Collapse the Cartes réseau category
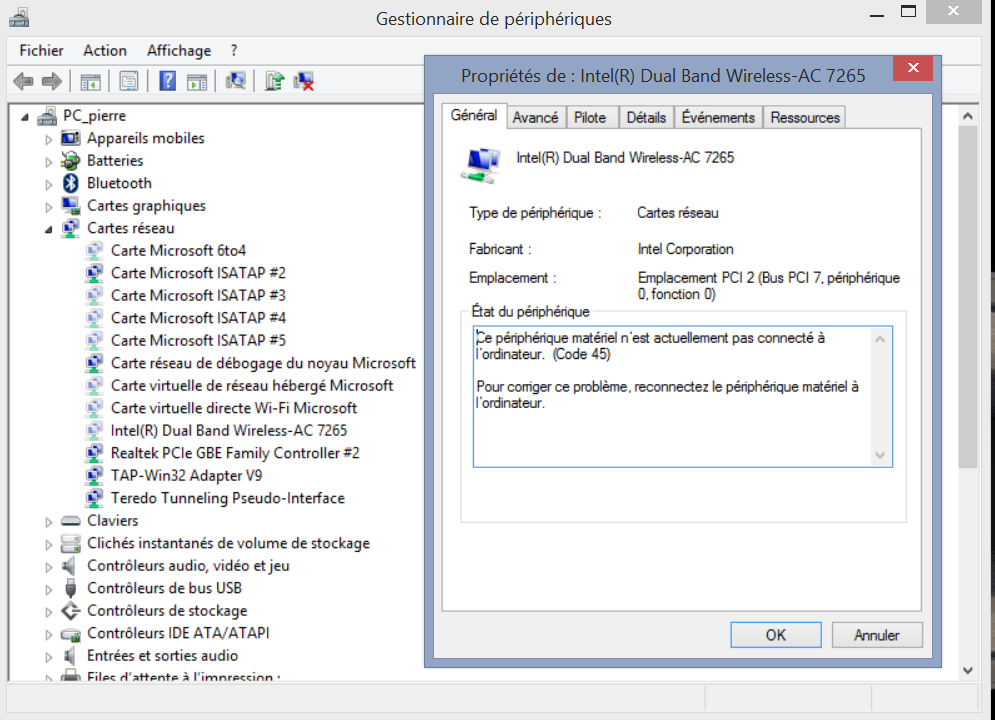The image size is (995, 720). click(x=48, y=229)
